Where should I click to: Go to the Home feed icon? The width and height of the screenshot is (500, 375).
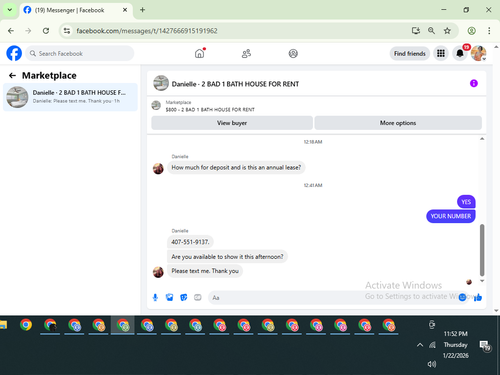(199, 53)
